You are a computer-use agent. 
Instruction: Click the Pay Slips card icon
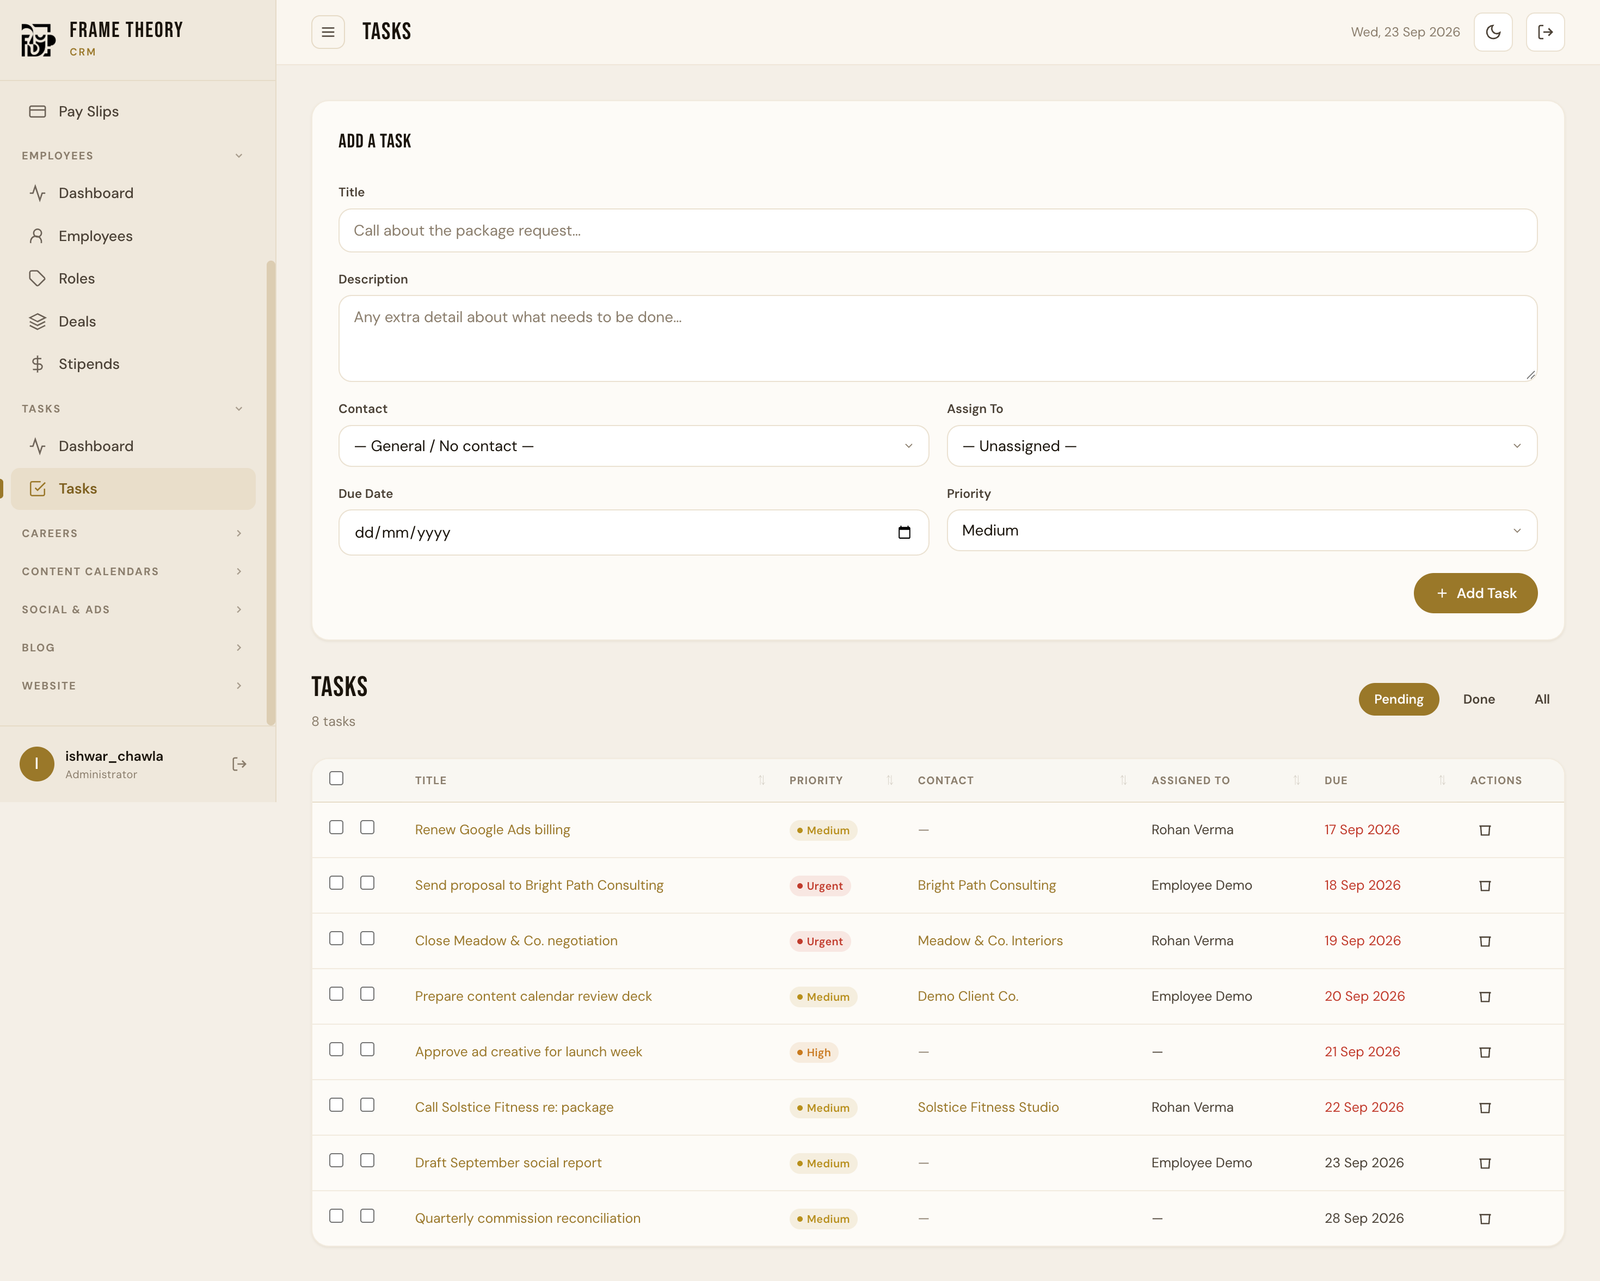(38, 111)
